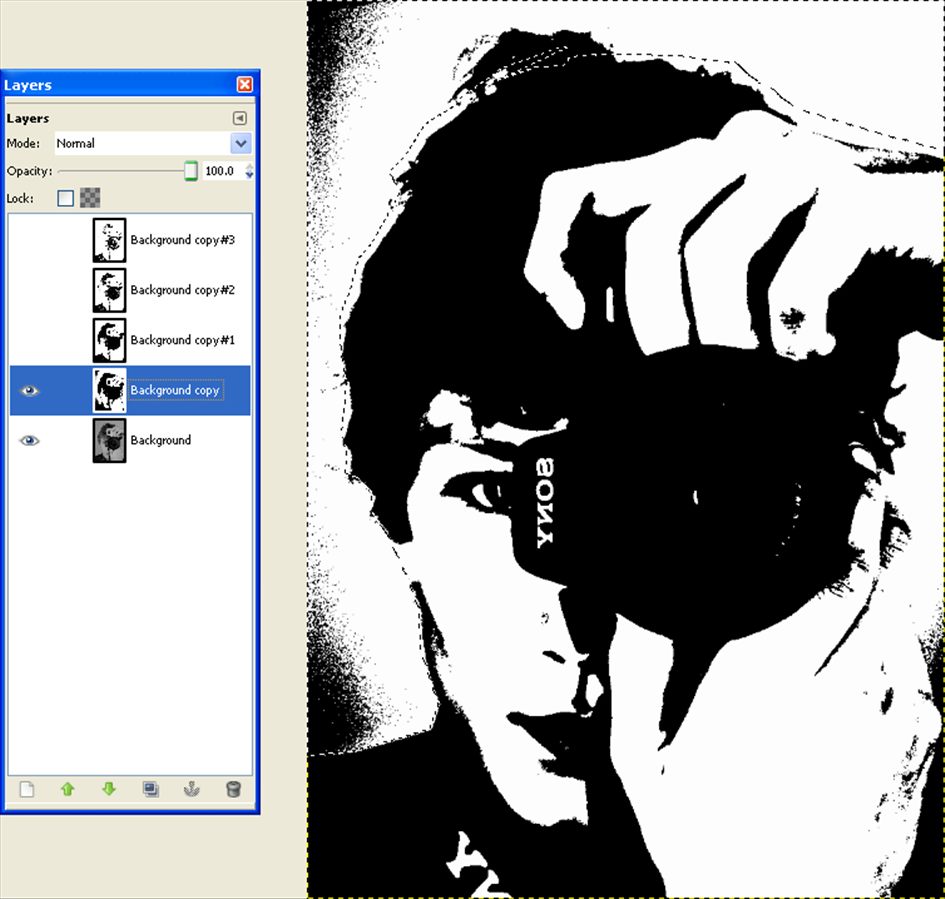Show Background copy#3 via its empty visibility slot
The height and width of the screenshot is (899, 945).
[x=29, y=240]
